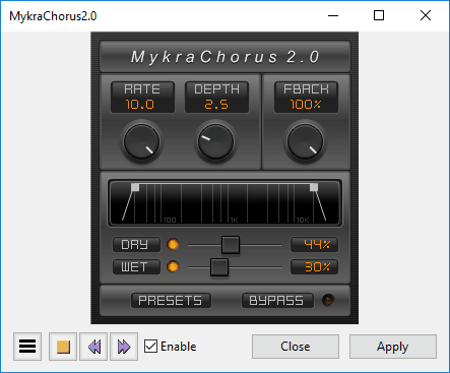The width and height of the screenshot is (450, 373).
Task: Open the PRESETS list
Action: pyautogui.click(x=170, y=300)
